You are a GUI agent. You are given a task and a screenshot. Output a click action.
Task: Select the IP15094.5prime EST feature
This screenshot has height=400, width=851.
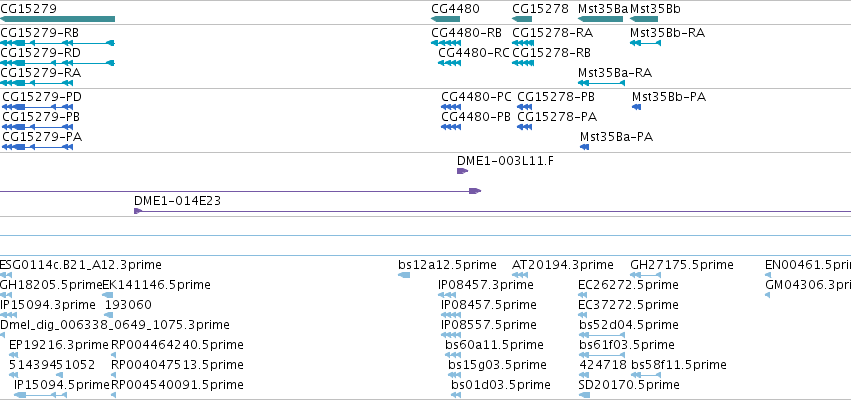pos(40,395)
